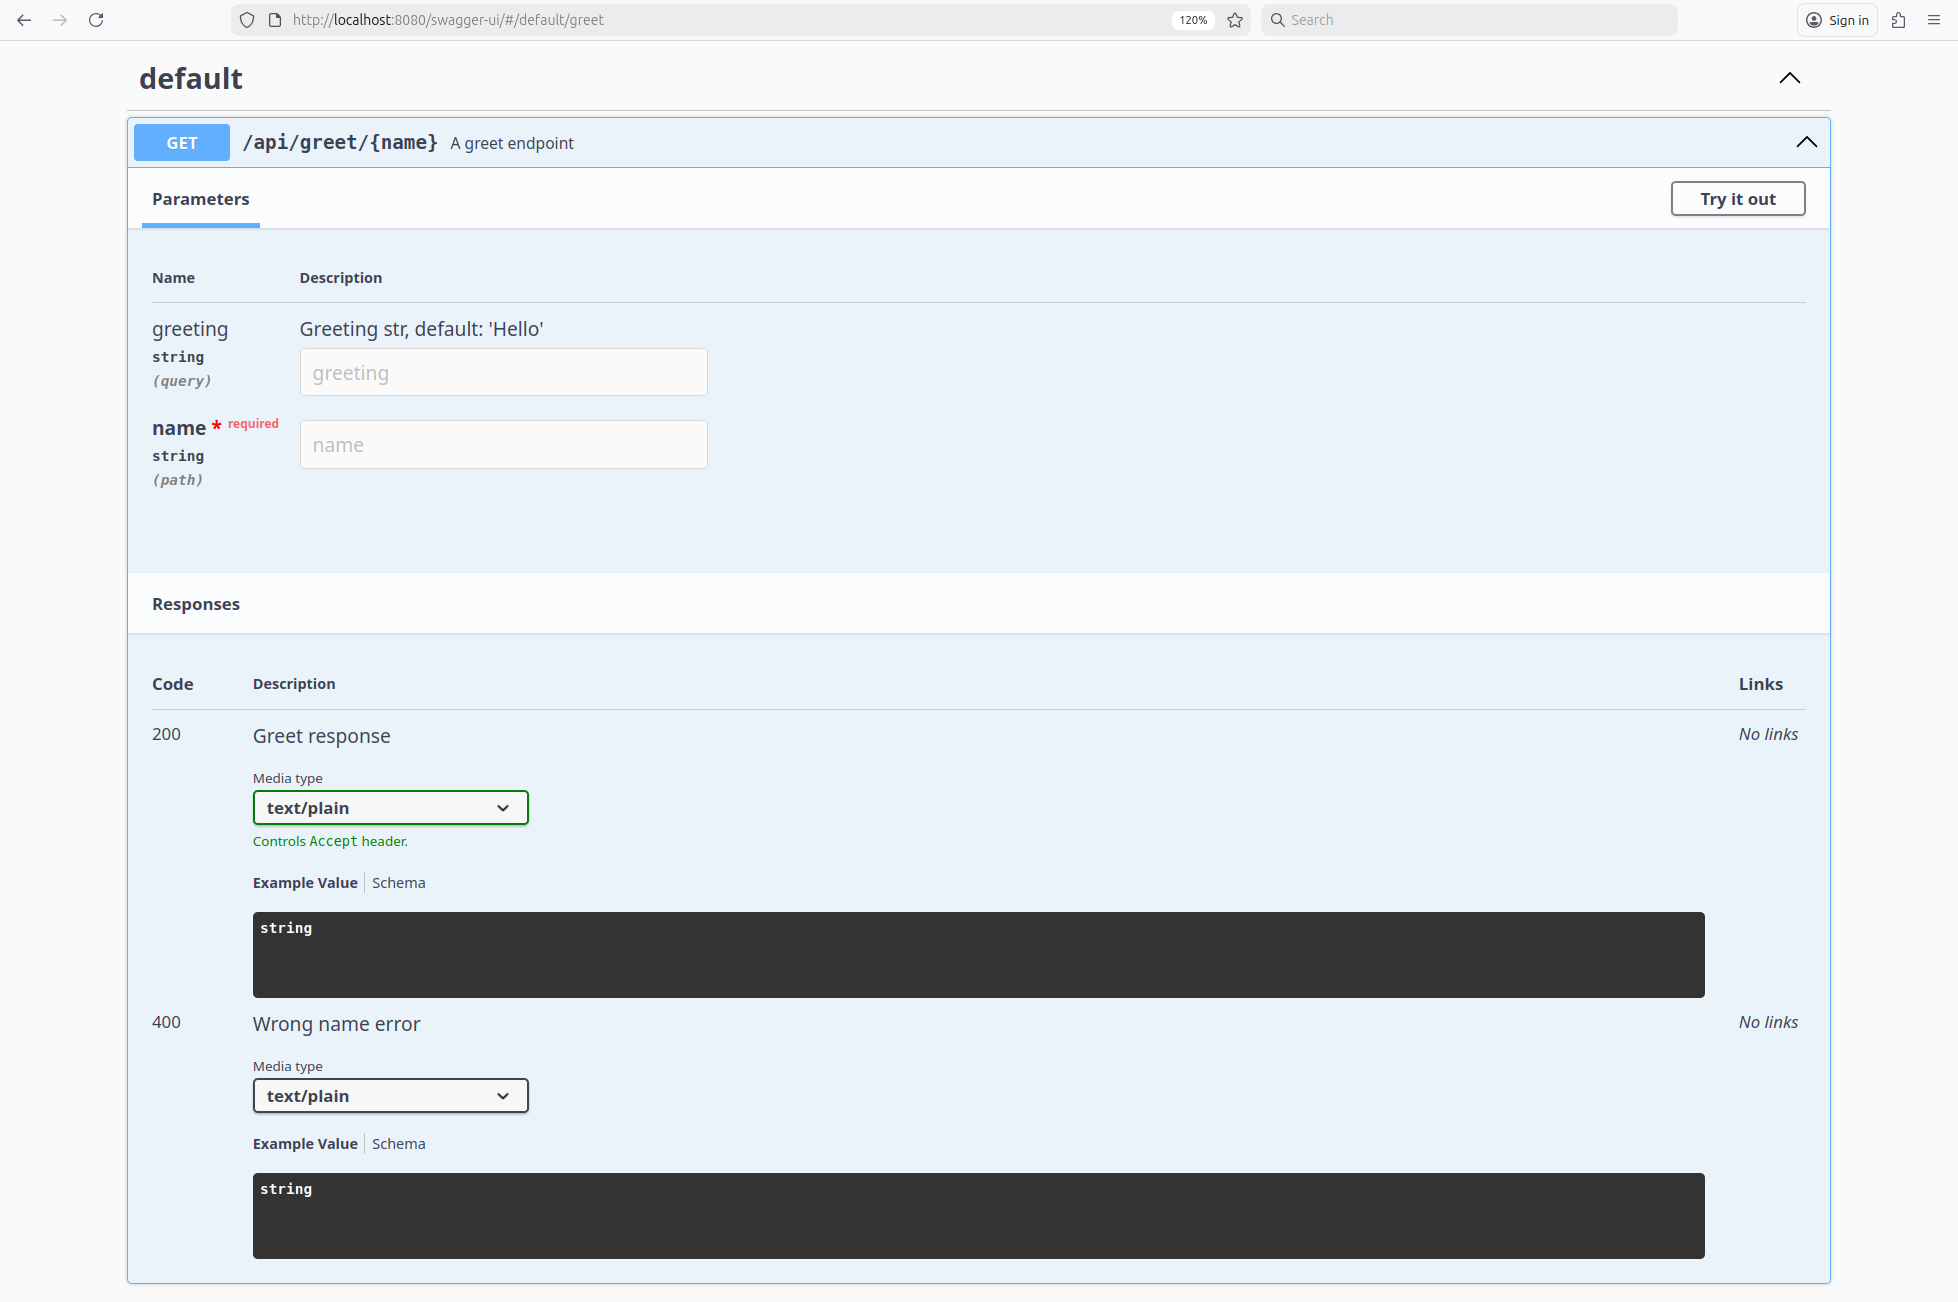Open the browser hamburger menu
The width and height of the screenshot is (1958, 1302).
(x=1934, y=20)
